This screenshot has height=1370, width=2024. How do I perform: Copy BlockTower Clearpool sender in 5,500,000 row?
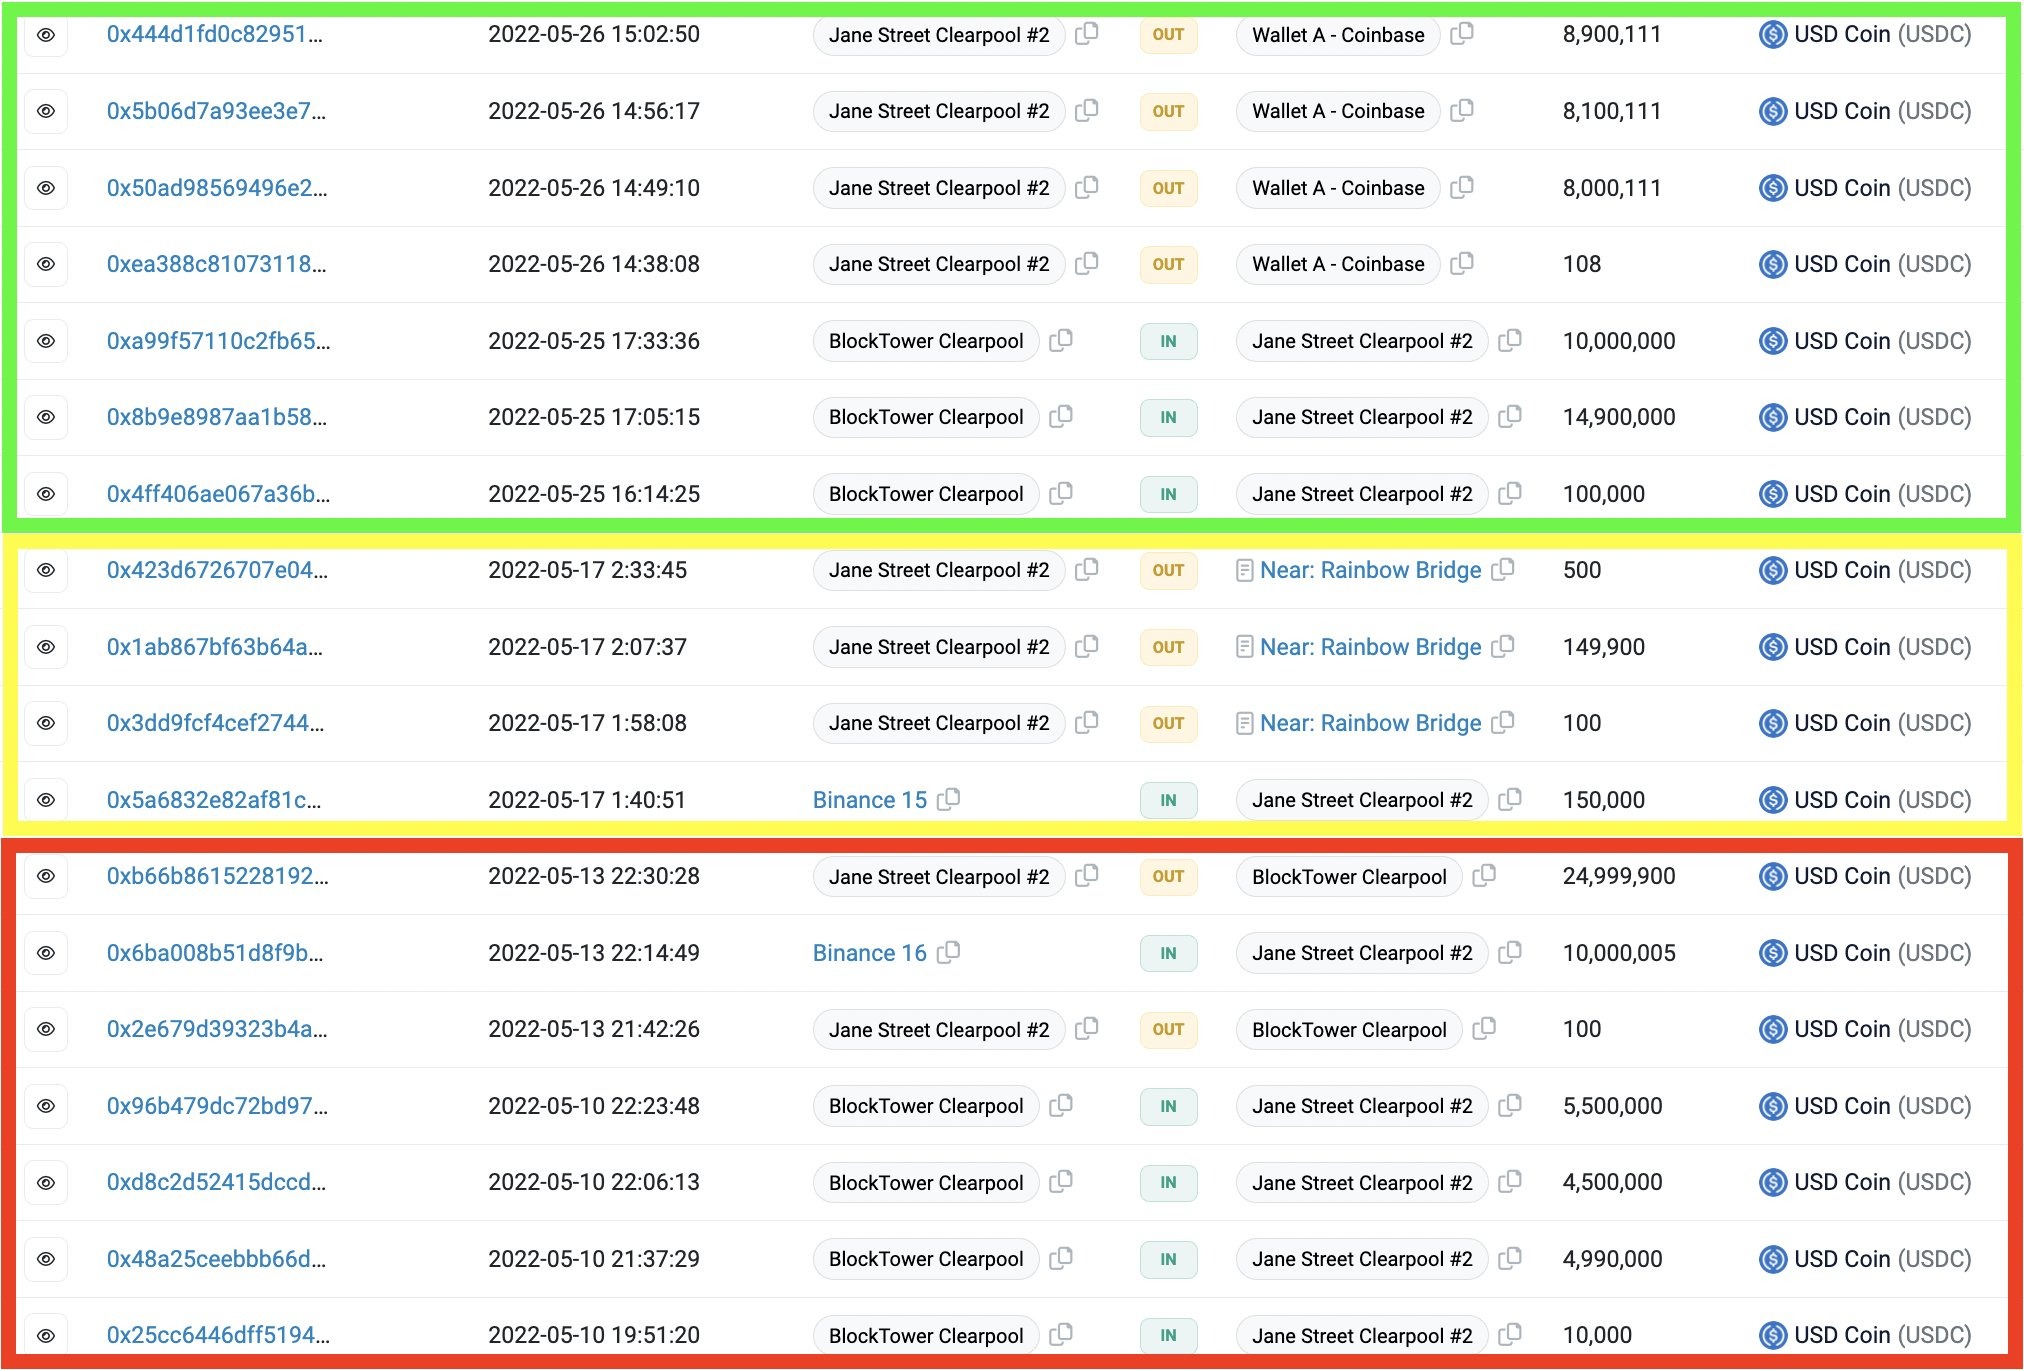coord(1061,1105)
